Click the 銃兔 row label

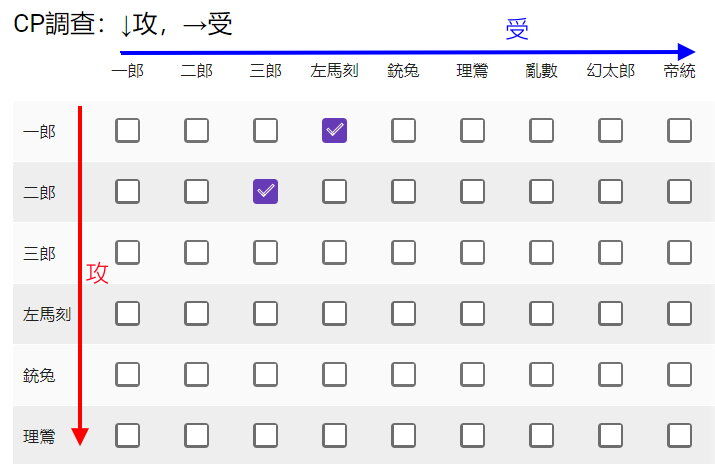point(39,376)
